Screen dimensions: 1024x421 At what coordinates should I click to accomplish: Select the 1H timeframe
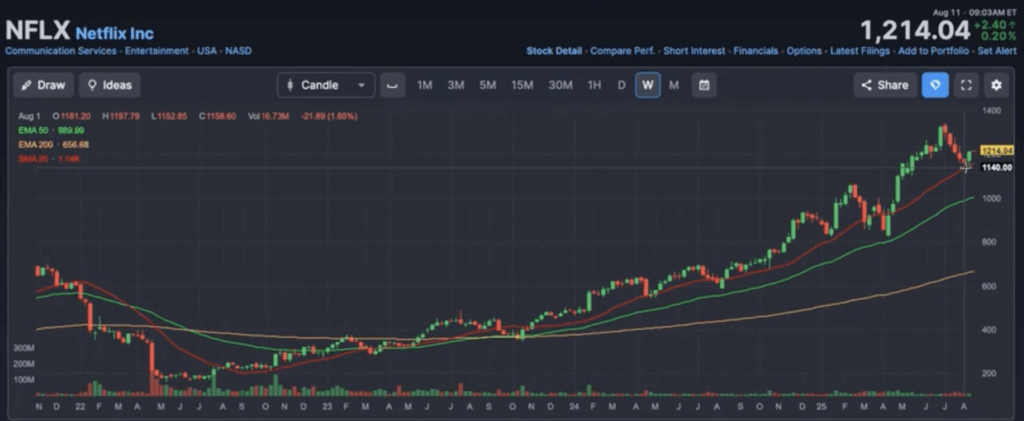[594, 85]
